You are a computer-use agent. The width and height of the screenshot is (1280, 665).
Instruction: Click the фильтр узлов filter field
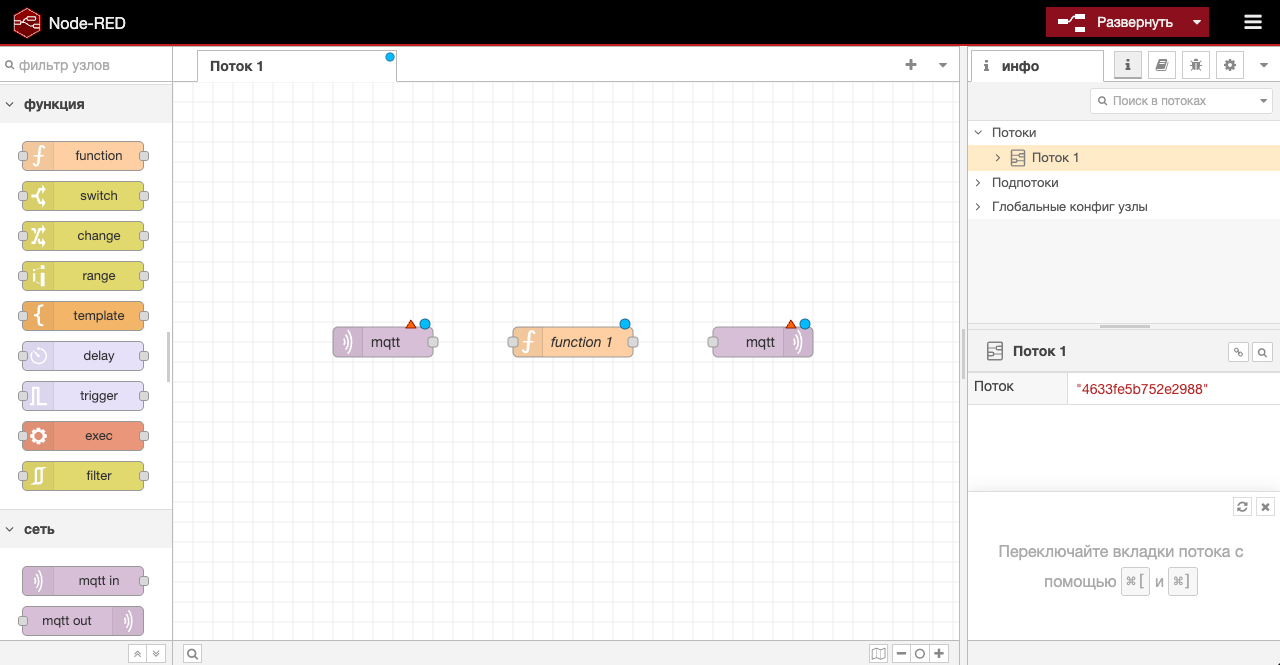[x=90, y=65]
